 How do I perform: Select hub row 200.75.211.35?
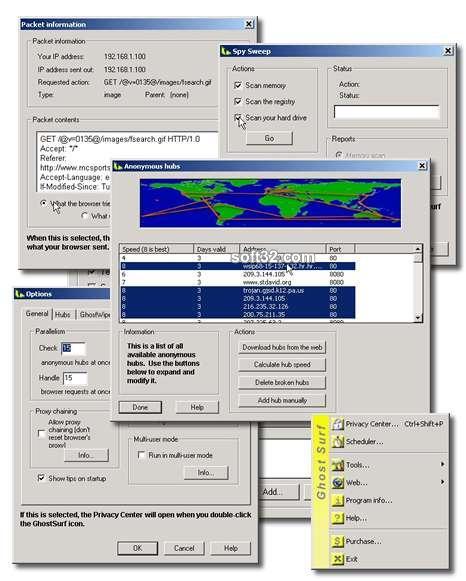(237, 315)
